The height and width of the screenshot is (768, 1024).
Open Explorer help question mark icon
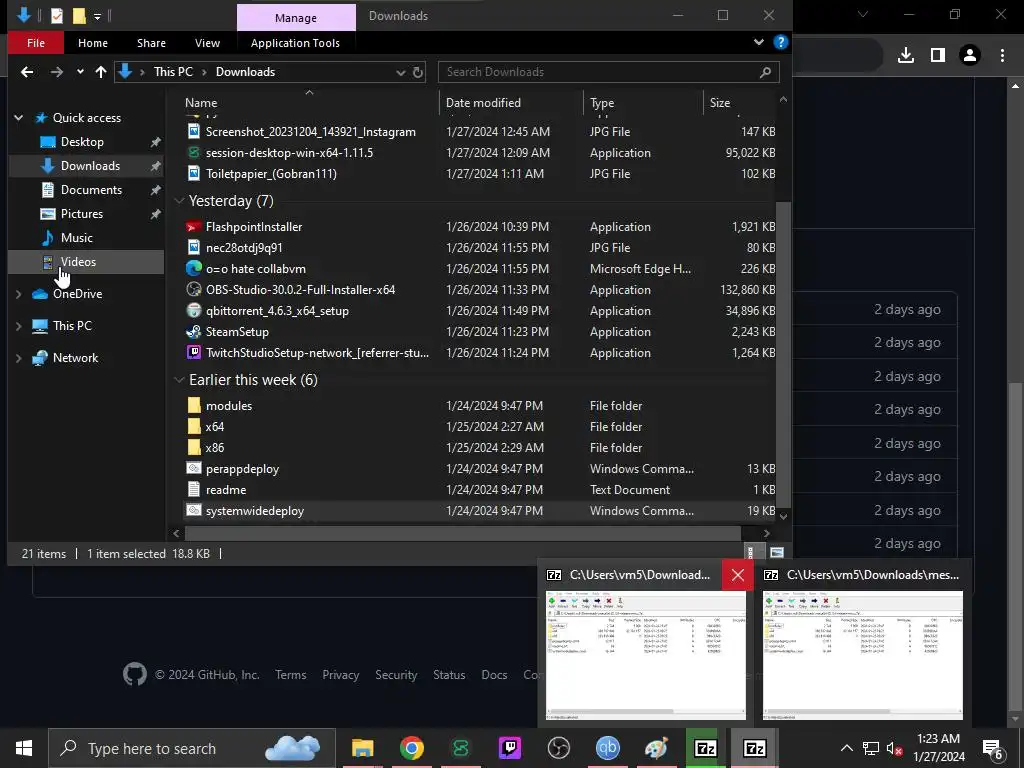[x=780, y=42]
